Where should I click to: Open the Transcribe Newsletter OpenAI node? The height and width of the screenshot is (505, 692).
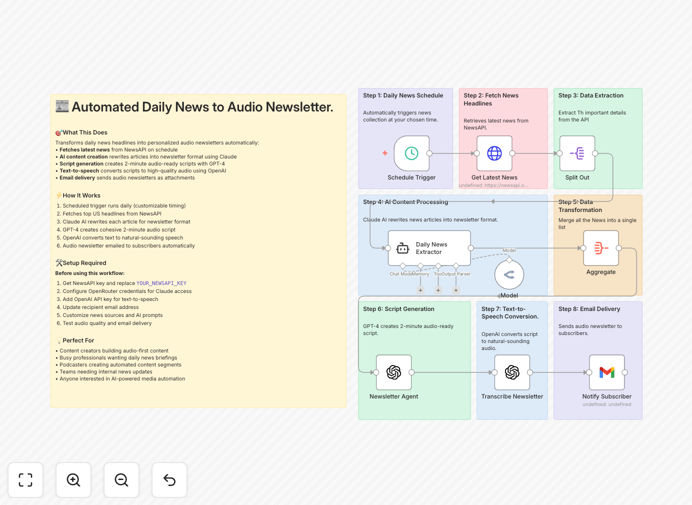pyautogui.click(x=512, y=373)
